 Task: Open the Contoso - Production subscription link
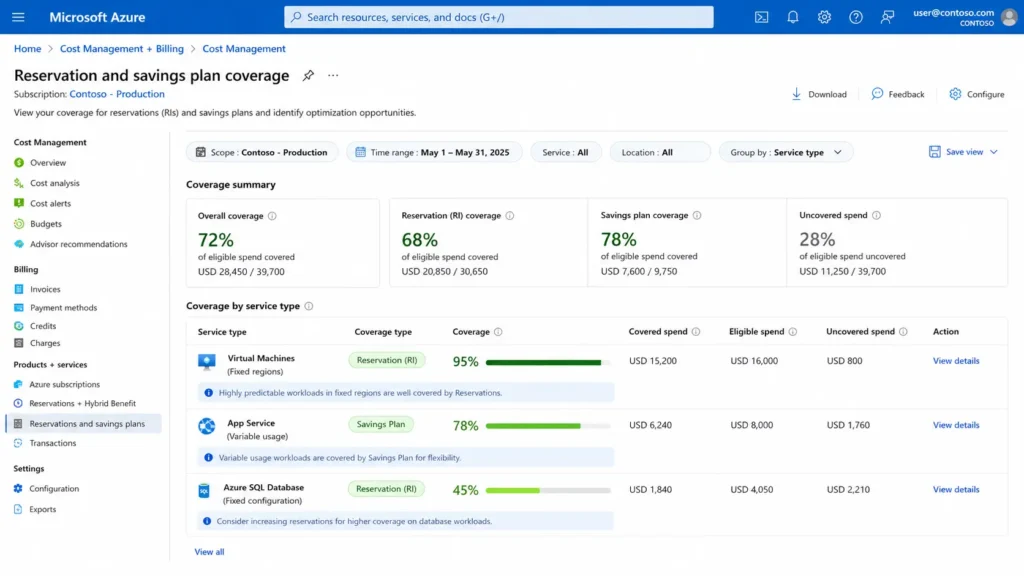tap(117, 94)
